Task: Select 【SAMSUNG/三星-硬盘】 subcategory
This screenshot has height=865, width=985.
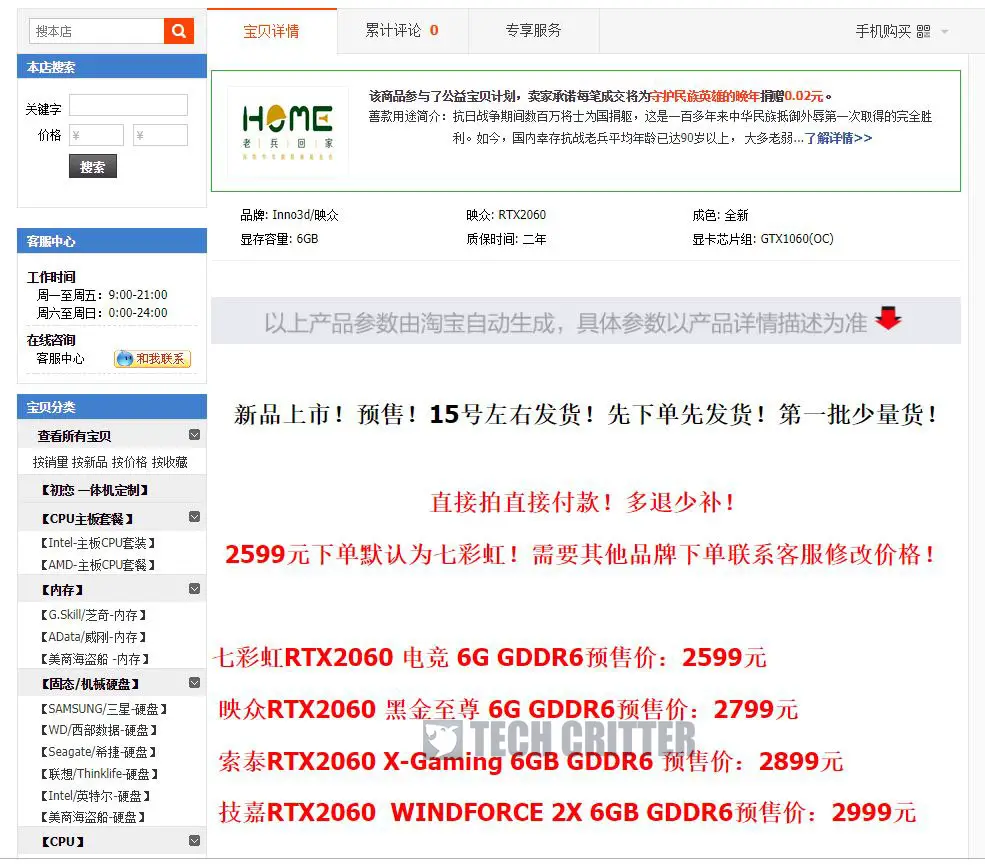Action: coord(104,709)
